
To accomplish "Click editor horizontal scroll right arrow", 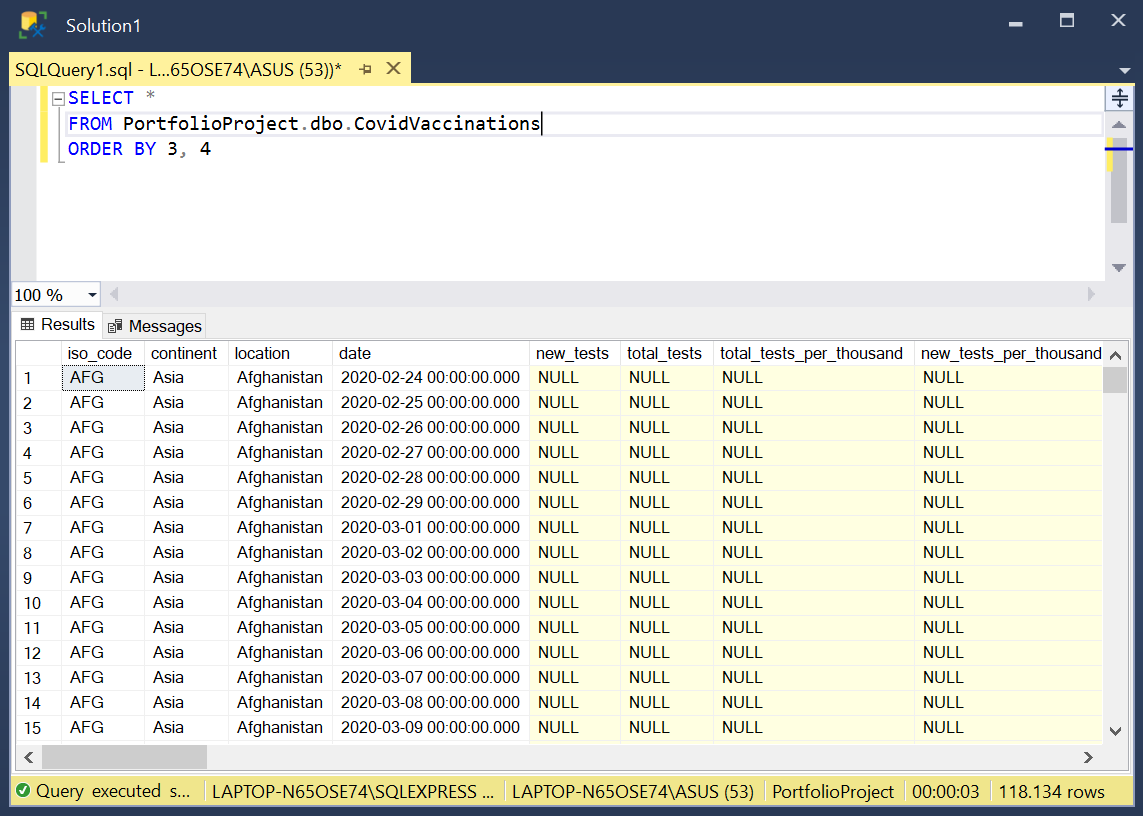I will 1091,294.
